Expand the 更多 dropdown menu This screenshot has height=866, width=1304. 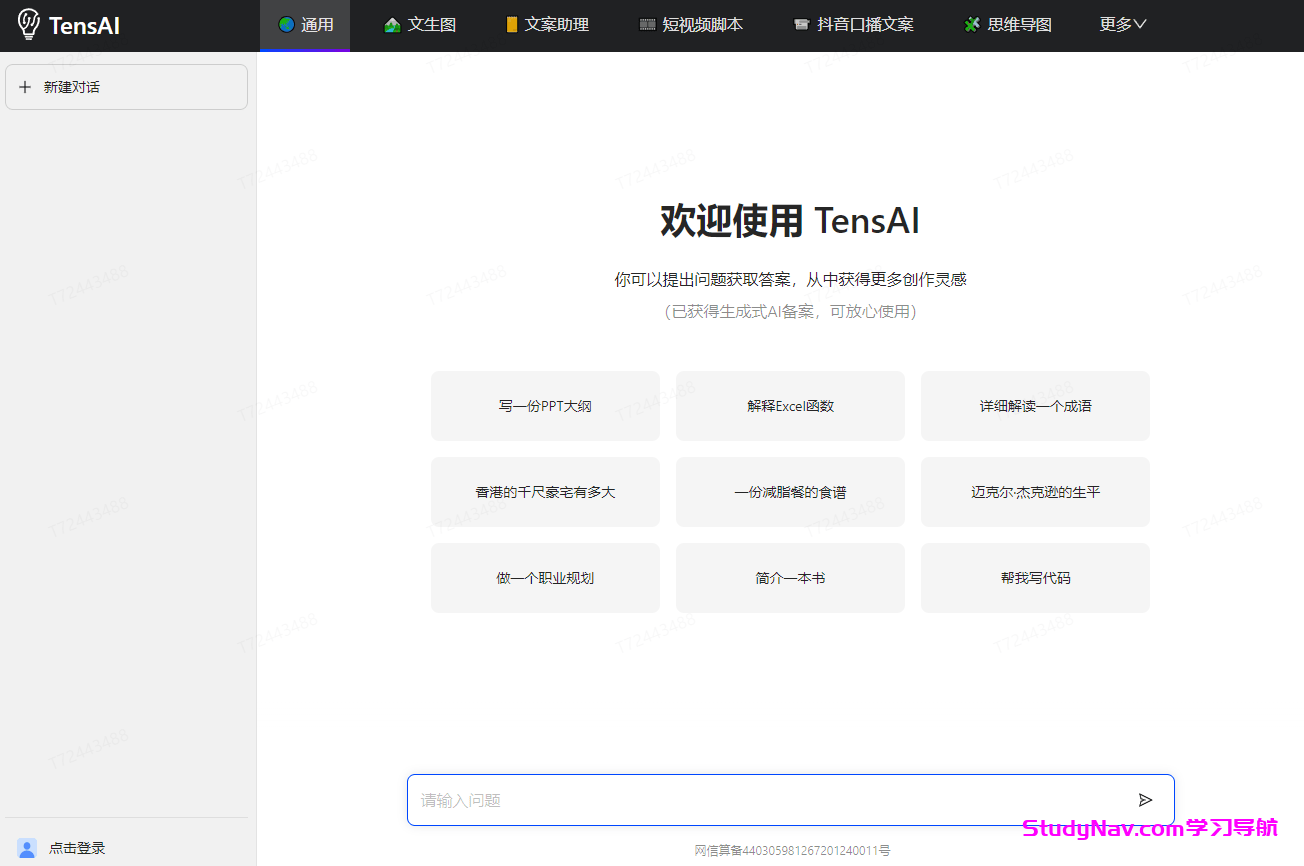pyautogui.click(x=1122, y=25)
